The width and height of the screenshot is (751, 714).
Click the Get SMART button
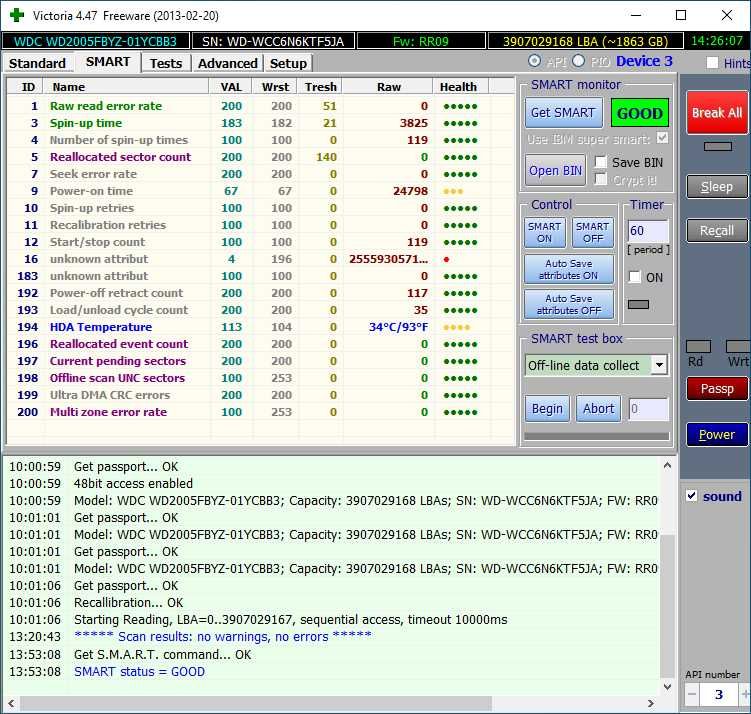coord(563,113)
